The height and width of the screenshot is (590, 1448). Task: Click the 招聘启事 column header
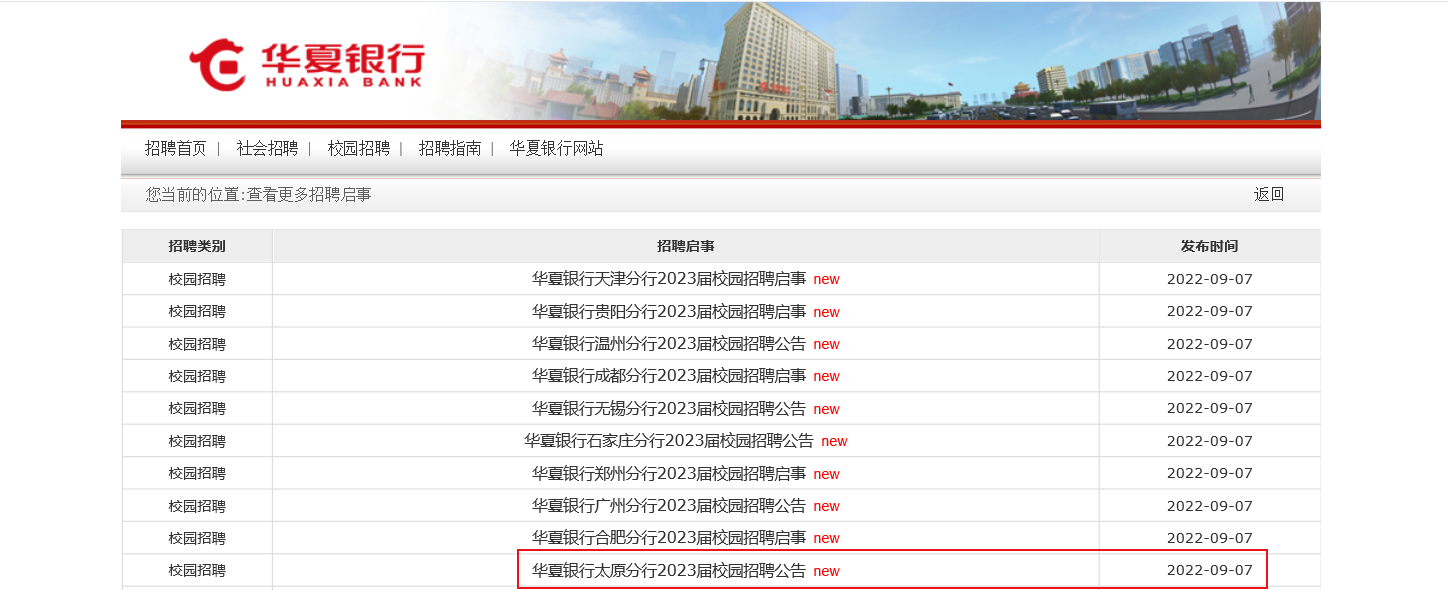(x=685, y=246)
